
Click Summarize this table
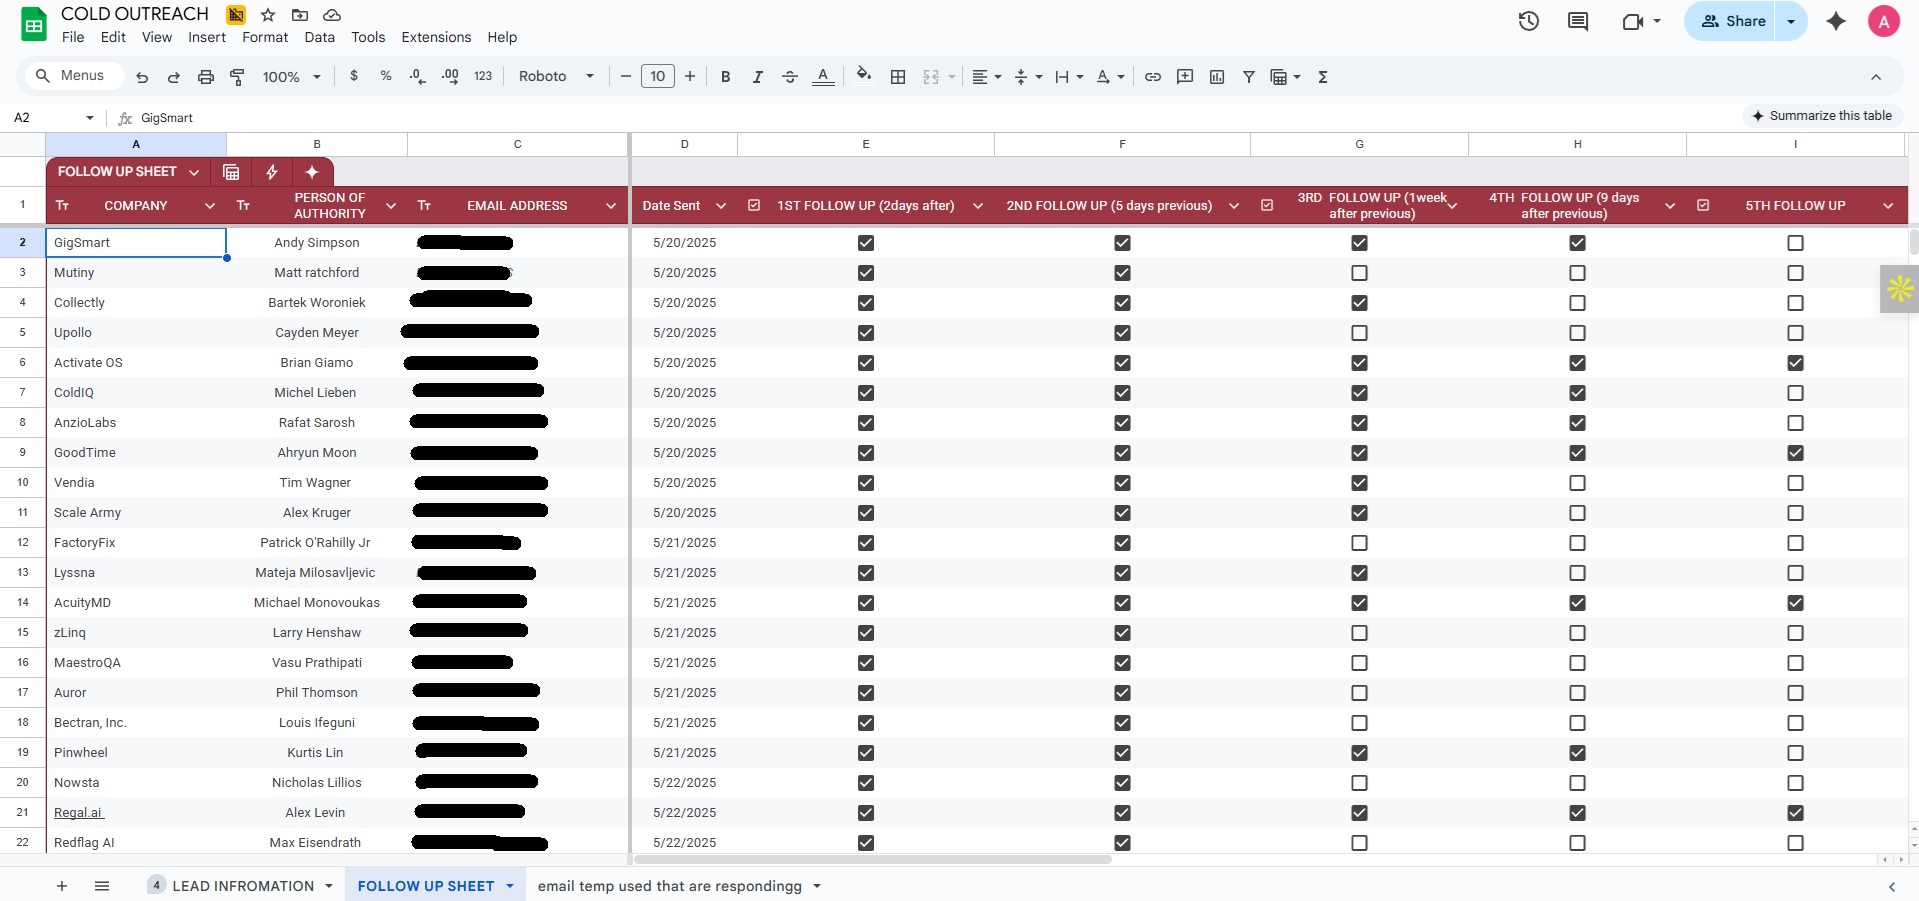click(x=1822, y=116)
